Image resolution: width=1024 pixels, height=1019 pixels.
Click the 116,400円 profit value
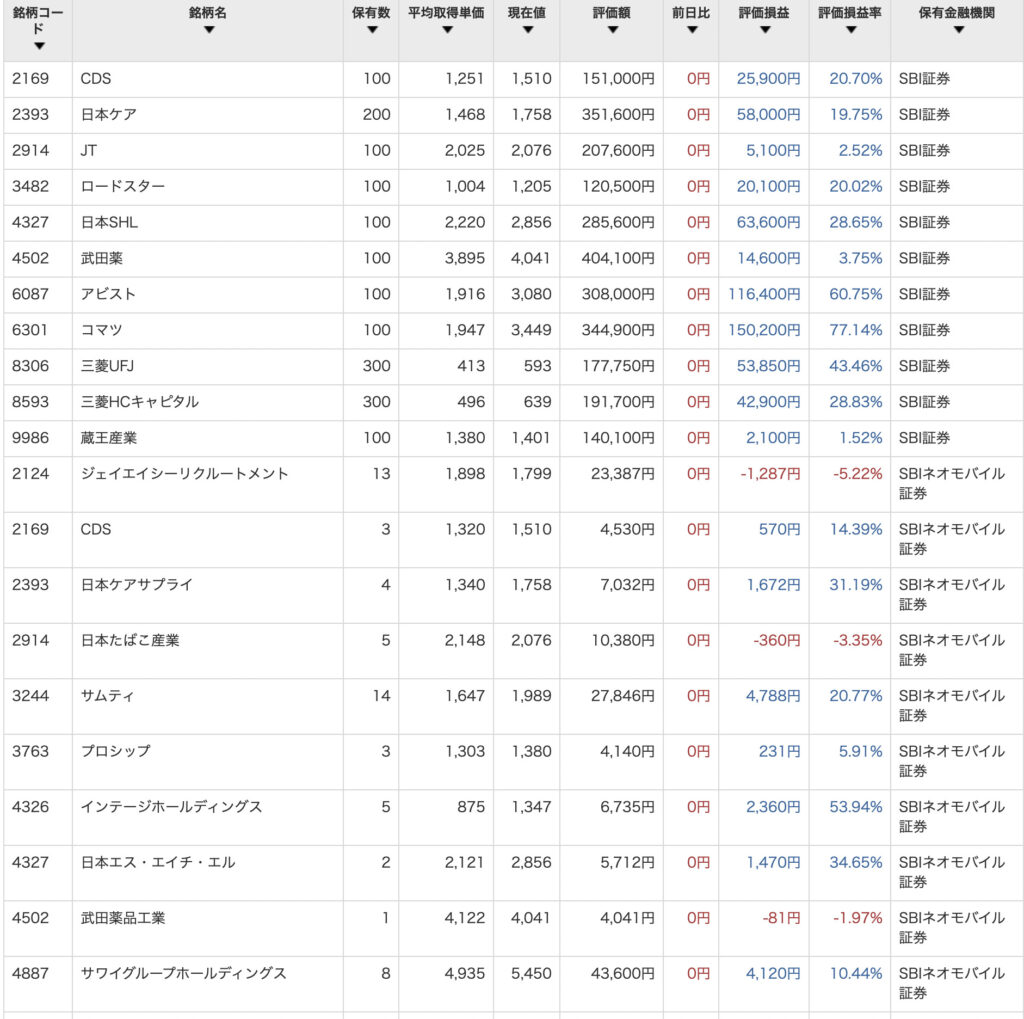tap(764, 294)
